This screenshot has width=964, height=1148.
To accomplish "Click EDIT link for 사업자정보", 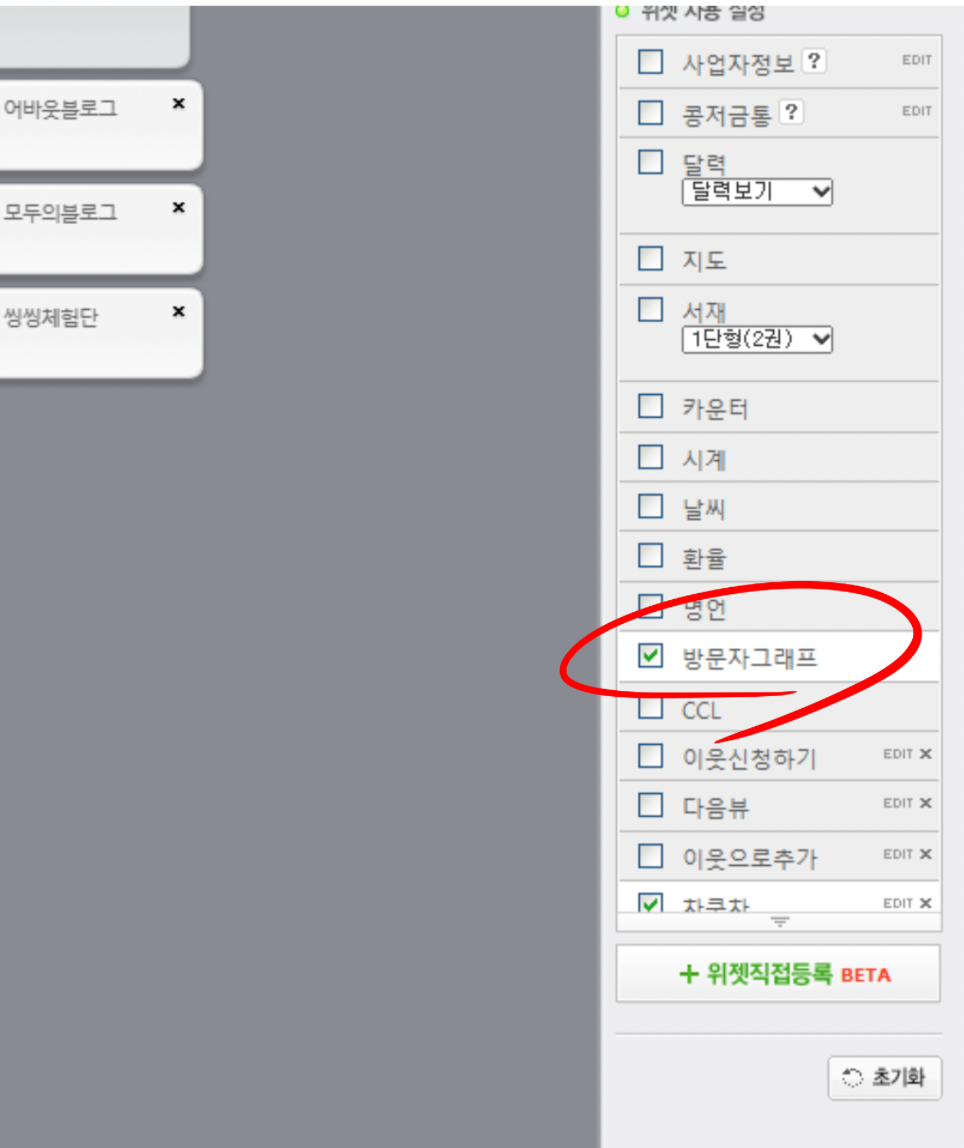I will tap(916, 60).
